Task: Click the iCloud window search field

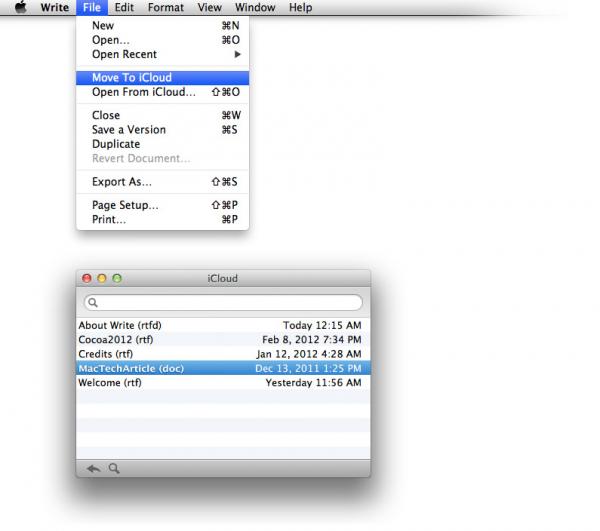Action: click(x=223, y=303)
